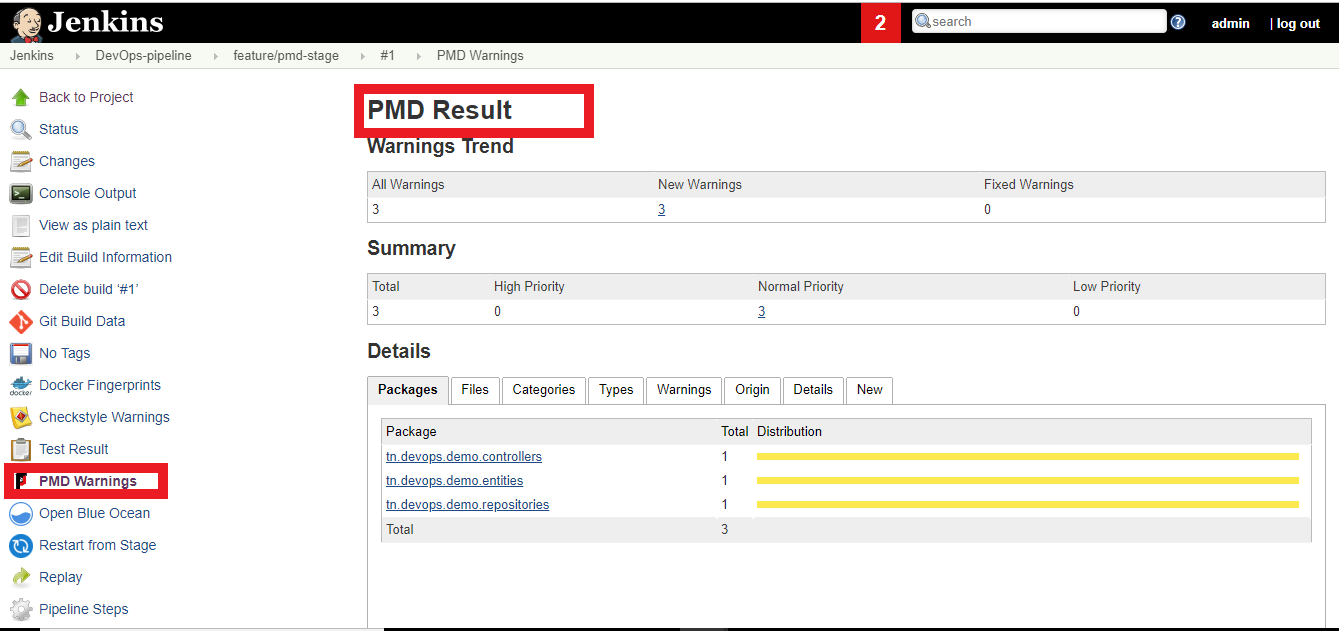The width and height of the screenshot is (1339, 631).
Task: Open the Git Build Data text link
Action: (x=82, y=321)
